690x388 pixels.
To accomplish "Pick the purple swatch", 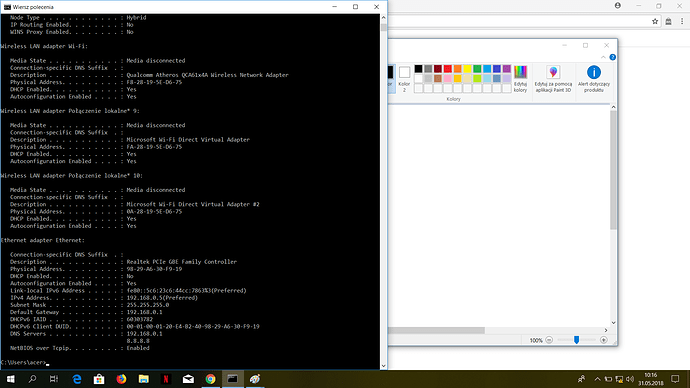I will coord(507,69).
